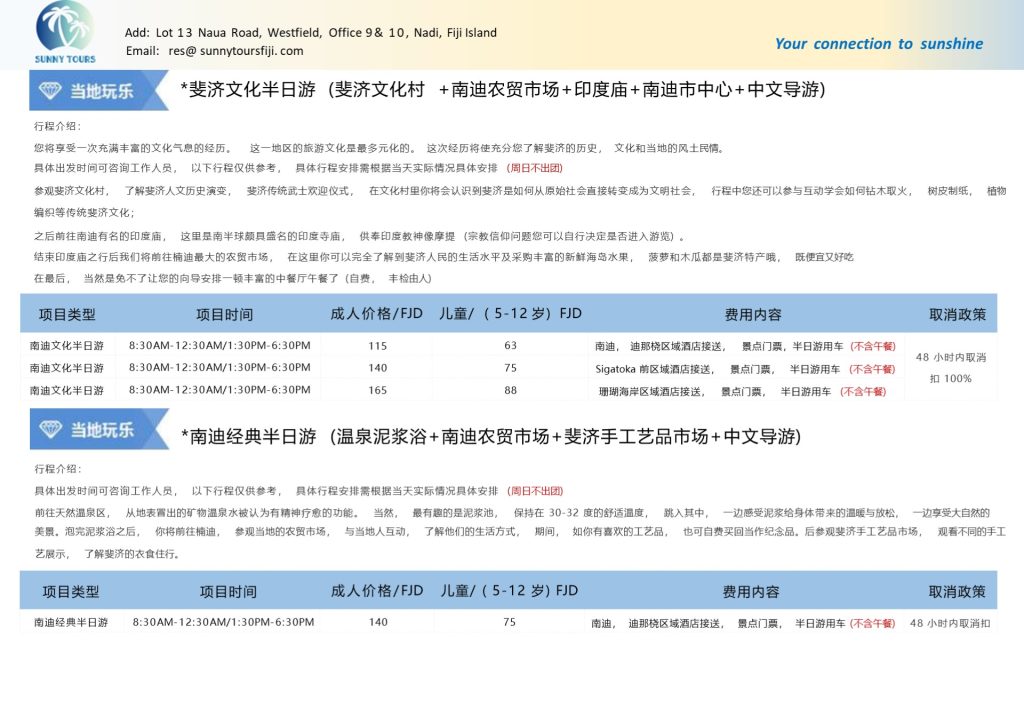Viewport: 1024px width, 724px height.
Task: Click red (周日不出团) note in 南迪经典 section
Action: click(535, 491)
